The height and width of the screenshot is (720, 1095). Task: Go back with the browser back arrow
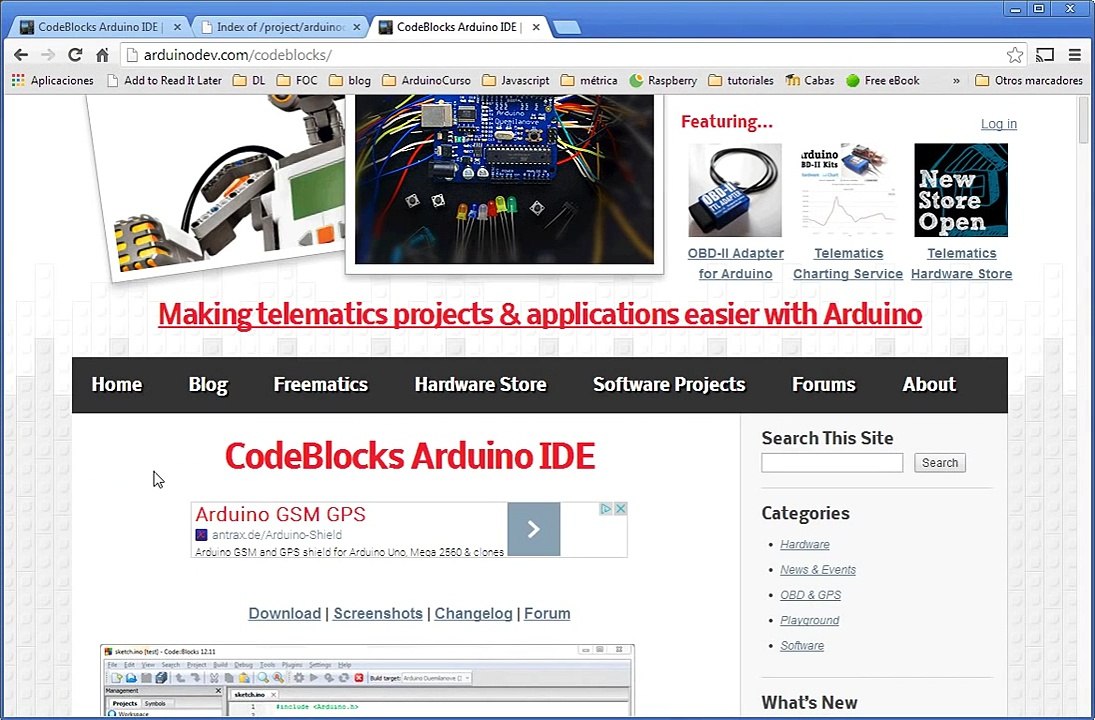(21, 54)
